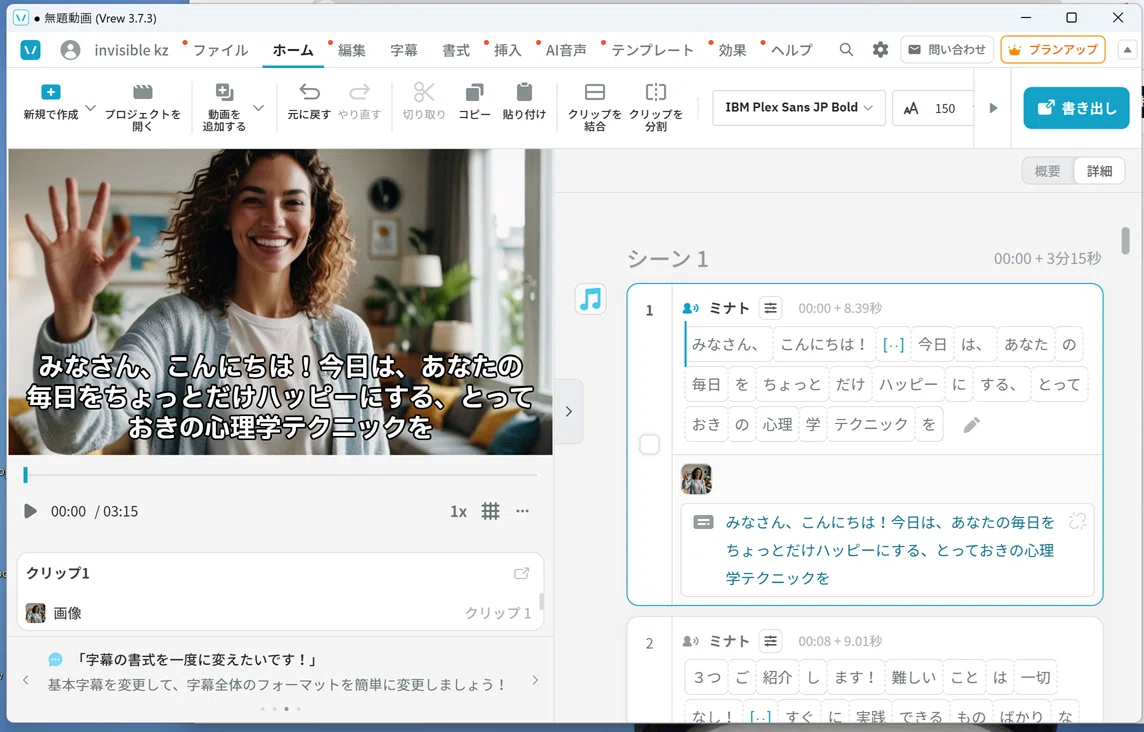Viewport: 1144px width, 732px height.
Task: Switch view to 概要
Action: pos(1048,171)
